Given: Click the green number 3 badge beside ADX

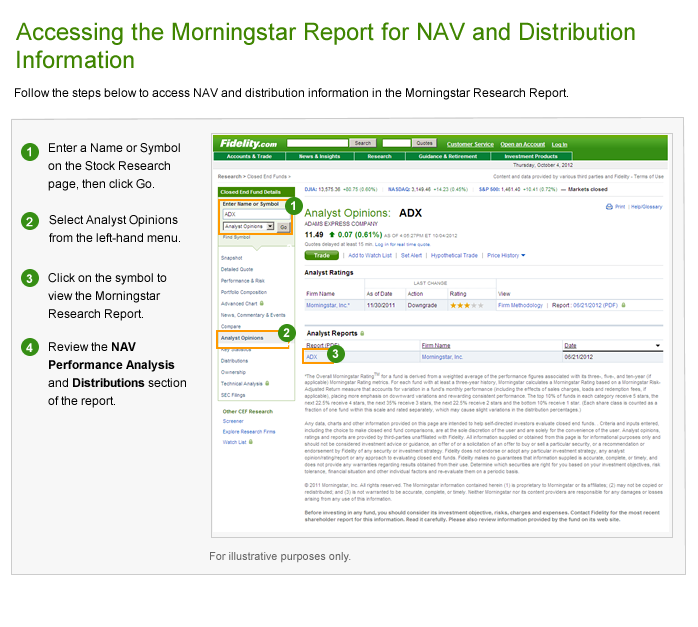Looking at the screenshot, I should click(x=336, y=353).
